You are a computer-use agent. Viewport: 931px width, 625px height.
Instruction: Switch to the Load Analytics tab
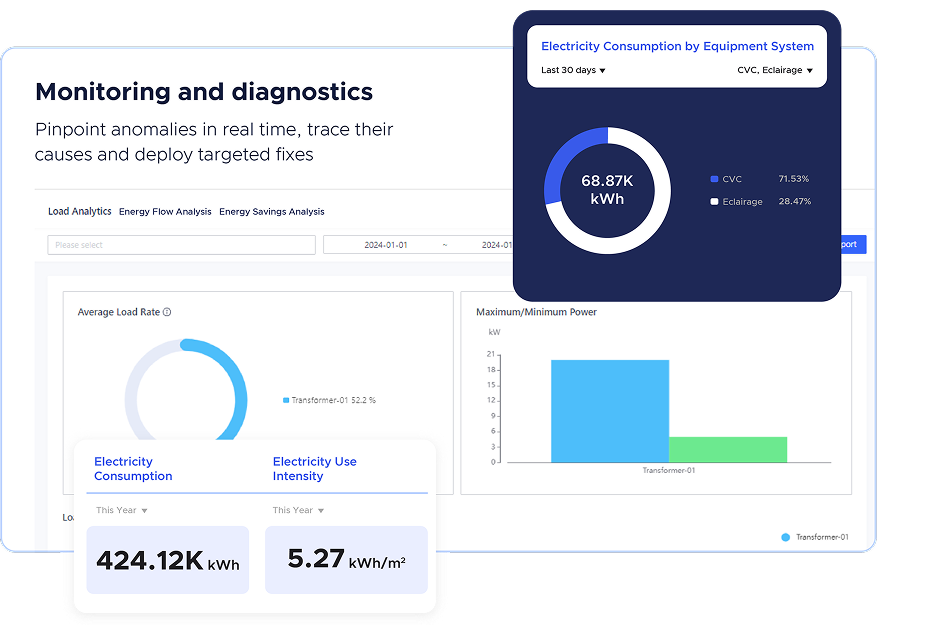click(80, 212)
